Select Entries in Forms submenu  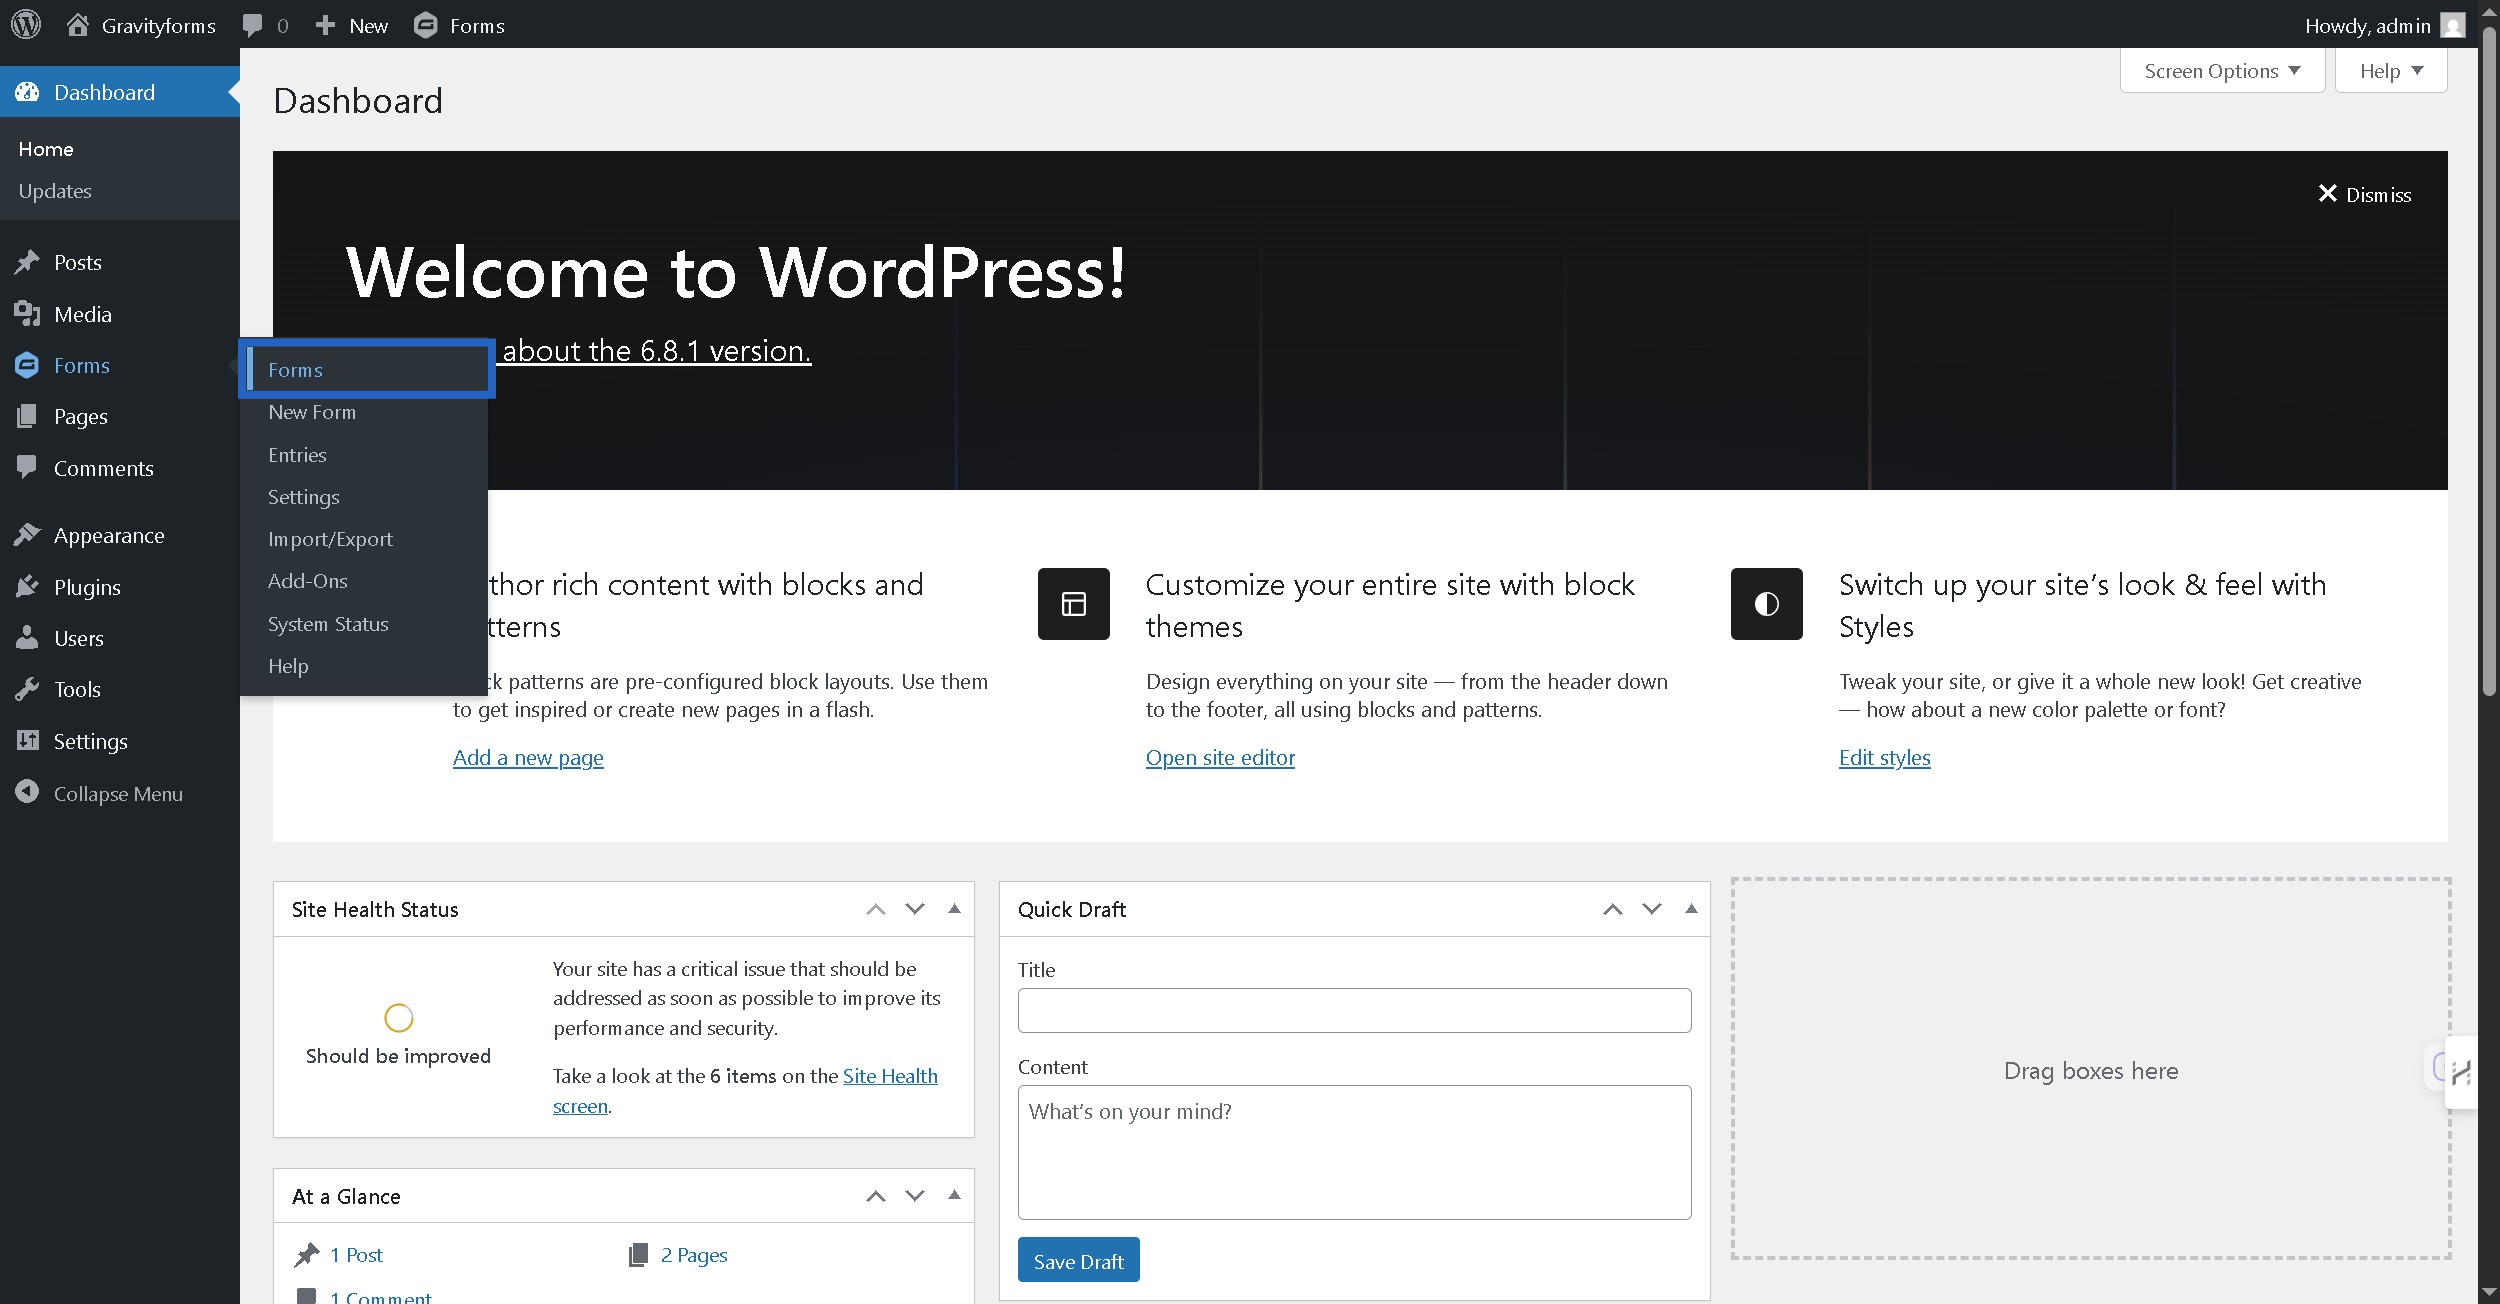(297, 455)
